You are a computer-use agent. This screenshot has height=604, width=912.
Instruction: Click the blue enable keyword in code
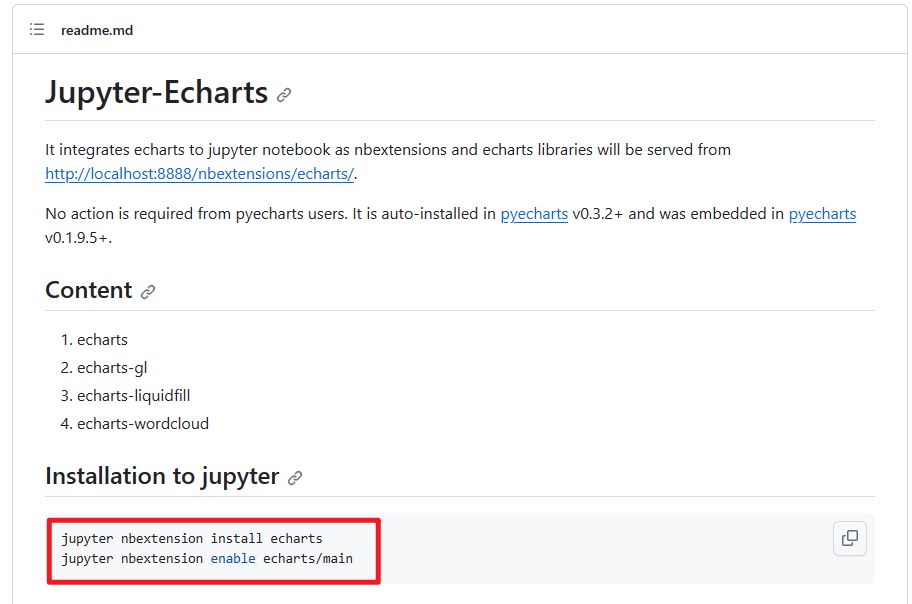click(x=233, y=559)
